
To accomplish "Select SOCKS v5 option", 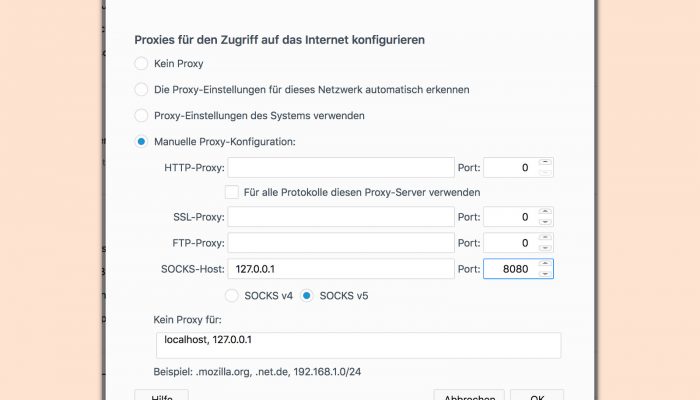I will [306, 296].
